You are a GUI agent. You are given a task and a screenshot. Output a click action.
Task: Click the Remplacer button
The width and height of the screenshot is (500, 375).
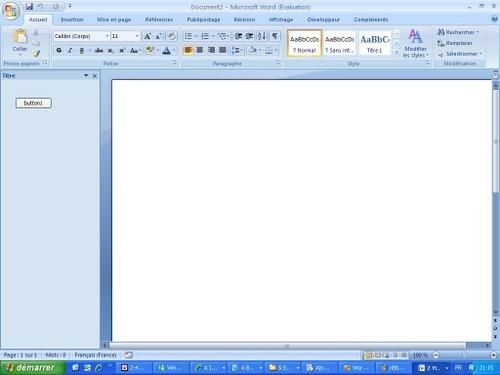click(x=455, y=43)
